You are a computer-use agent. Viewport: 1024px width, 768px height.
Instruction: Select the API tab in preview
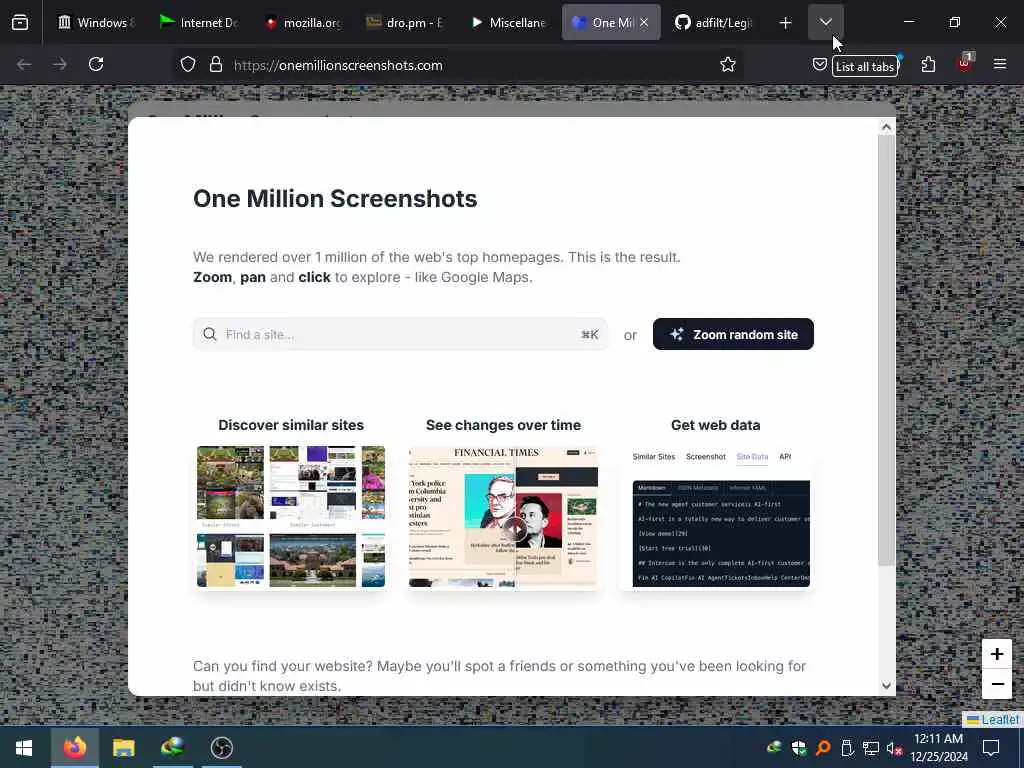785,456
